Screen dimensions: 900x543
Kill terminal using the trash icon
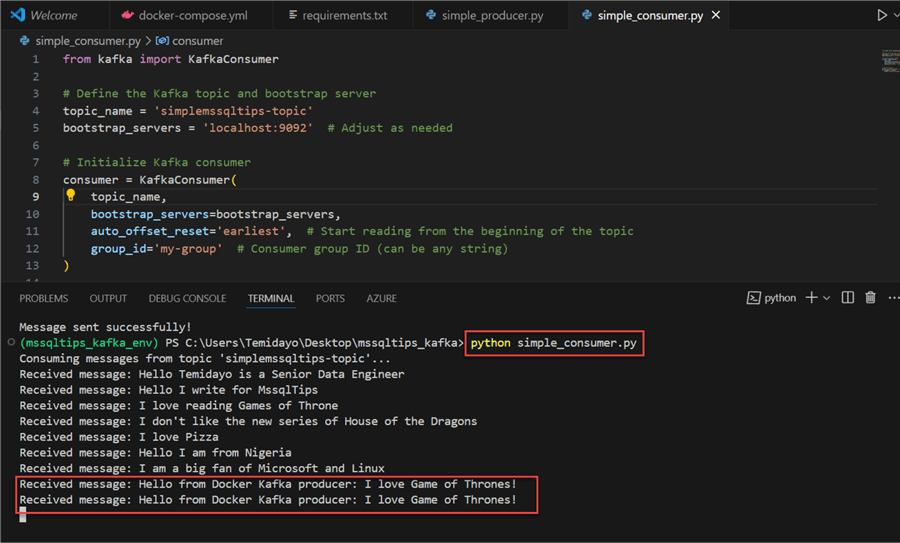point(870,298)
